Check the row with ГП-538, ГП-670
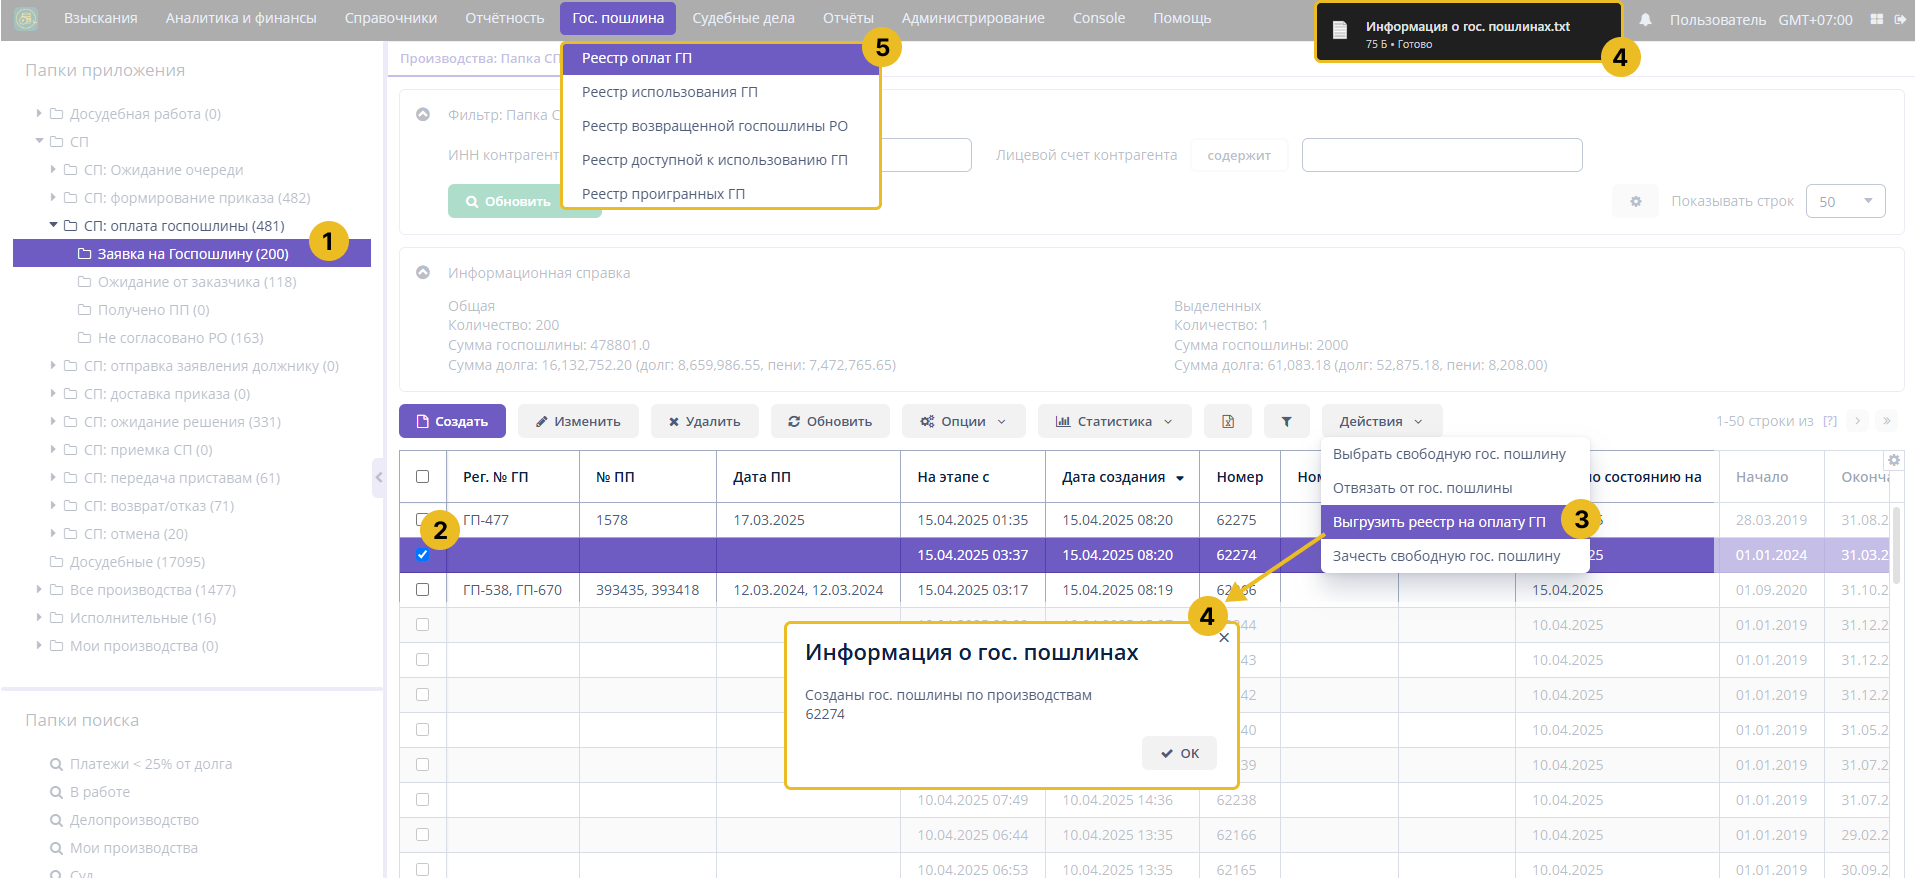 422,590
